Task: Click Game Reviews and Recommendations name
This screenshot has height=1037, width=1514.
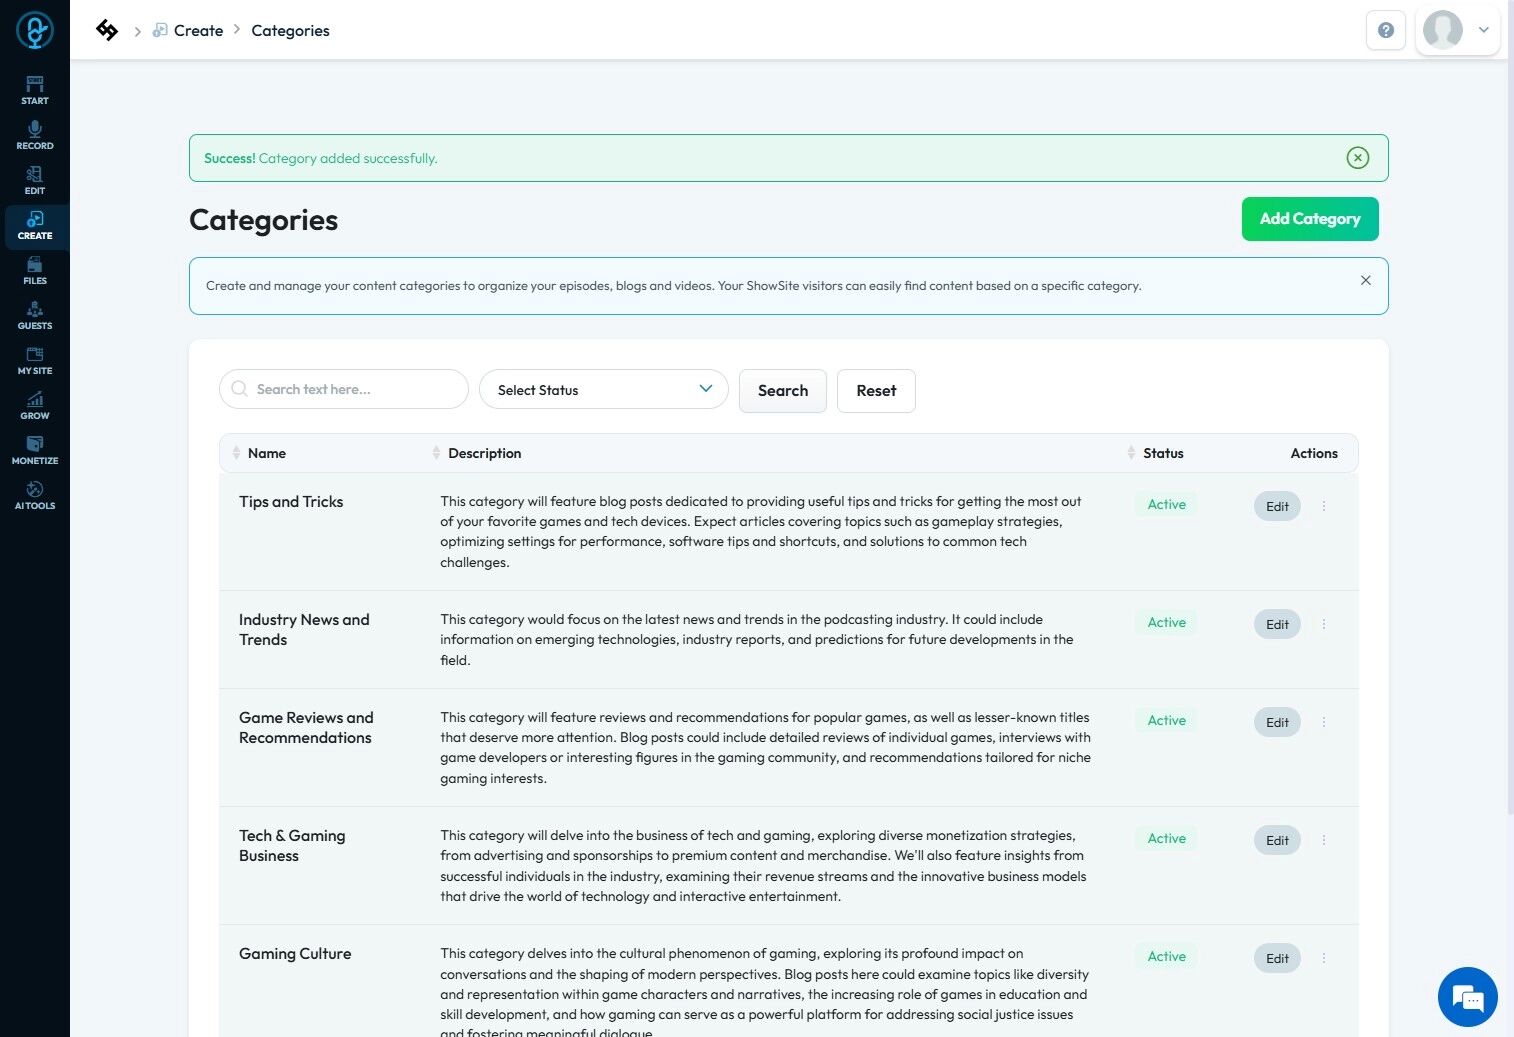Action: click(306, 728)
